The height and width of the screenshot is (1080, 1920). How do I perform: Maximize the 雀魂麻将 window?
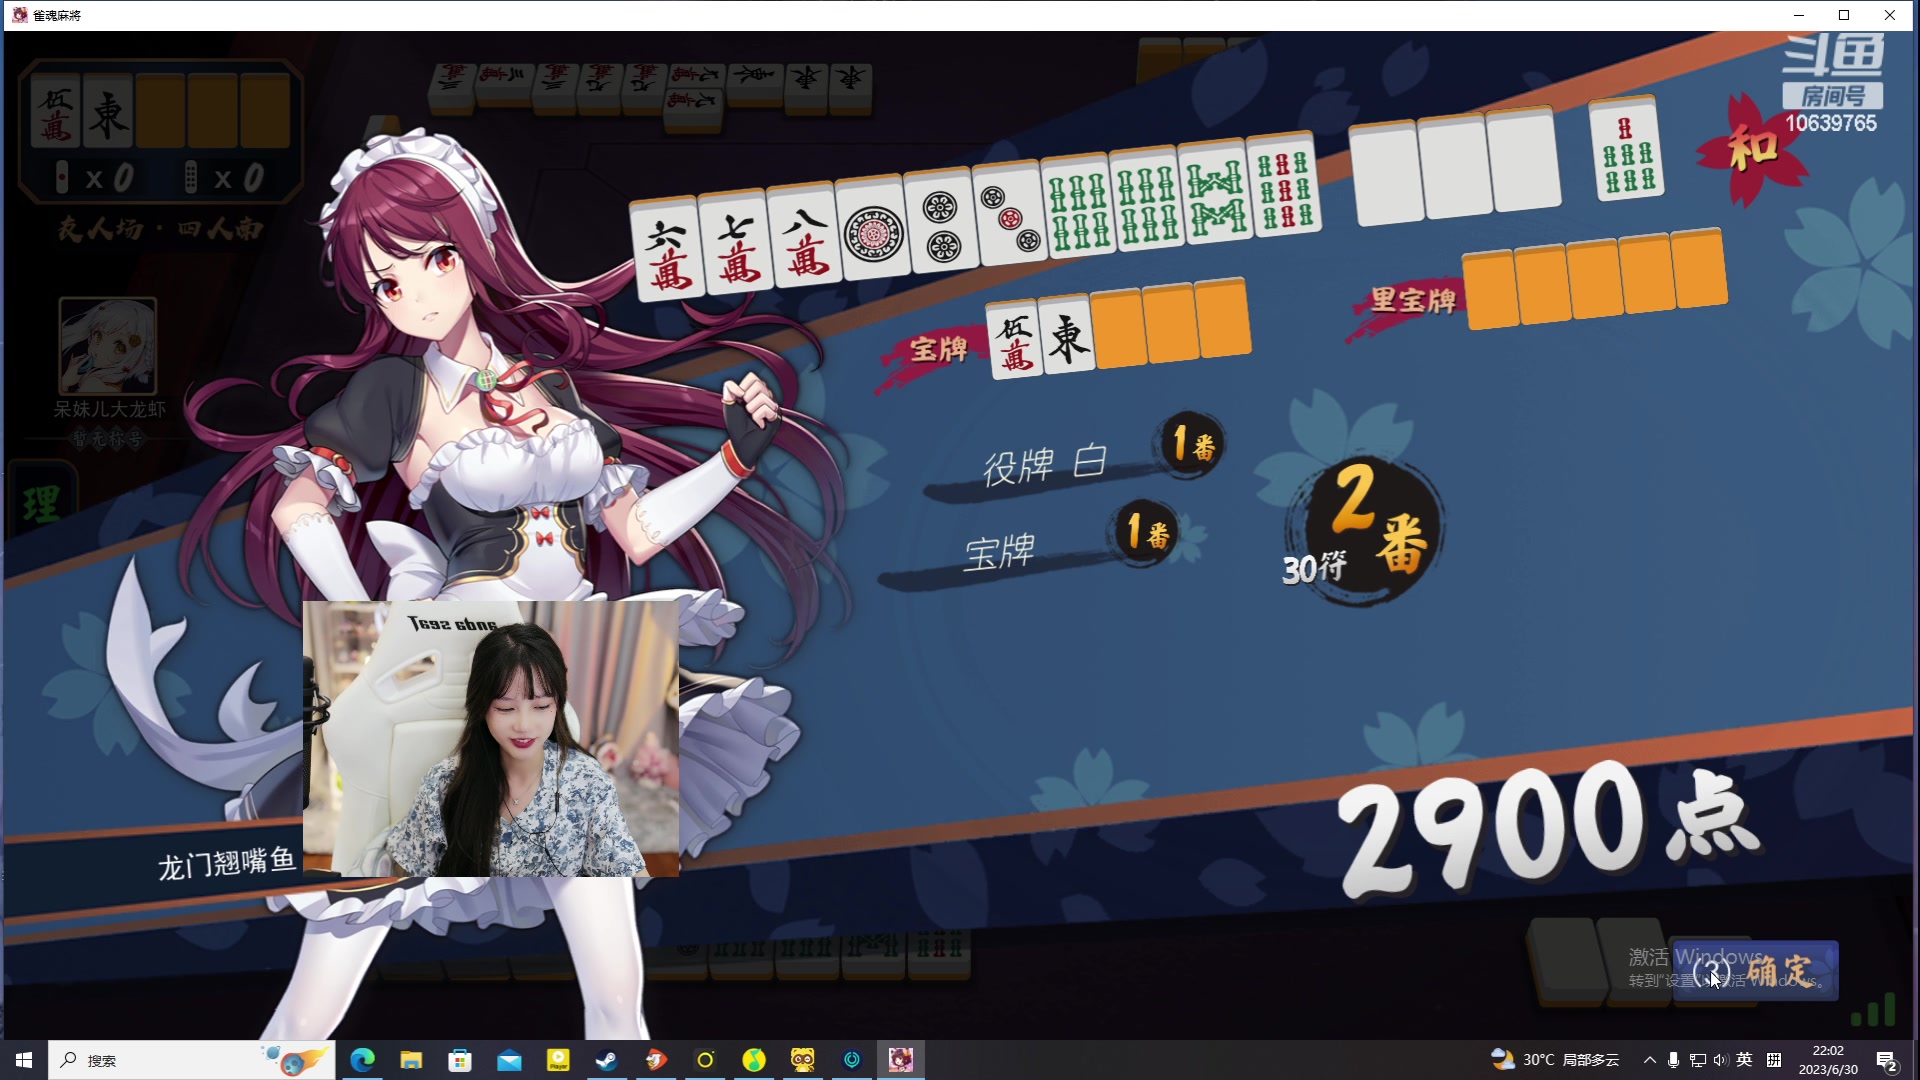click(x=1844, y=15)
